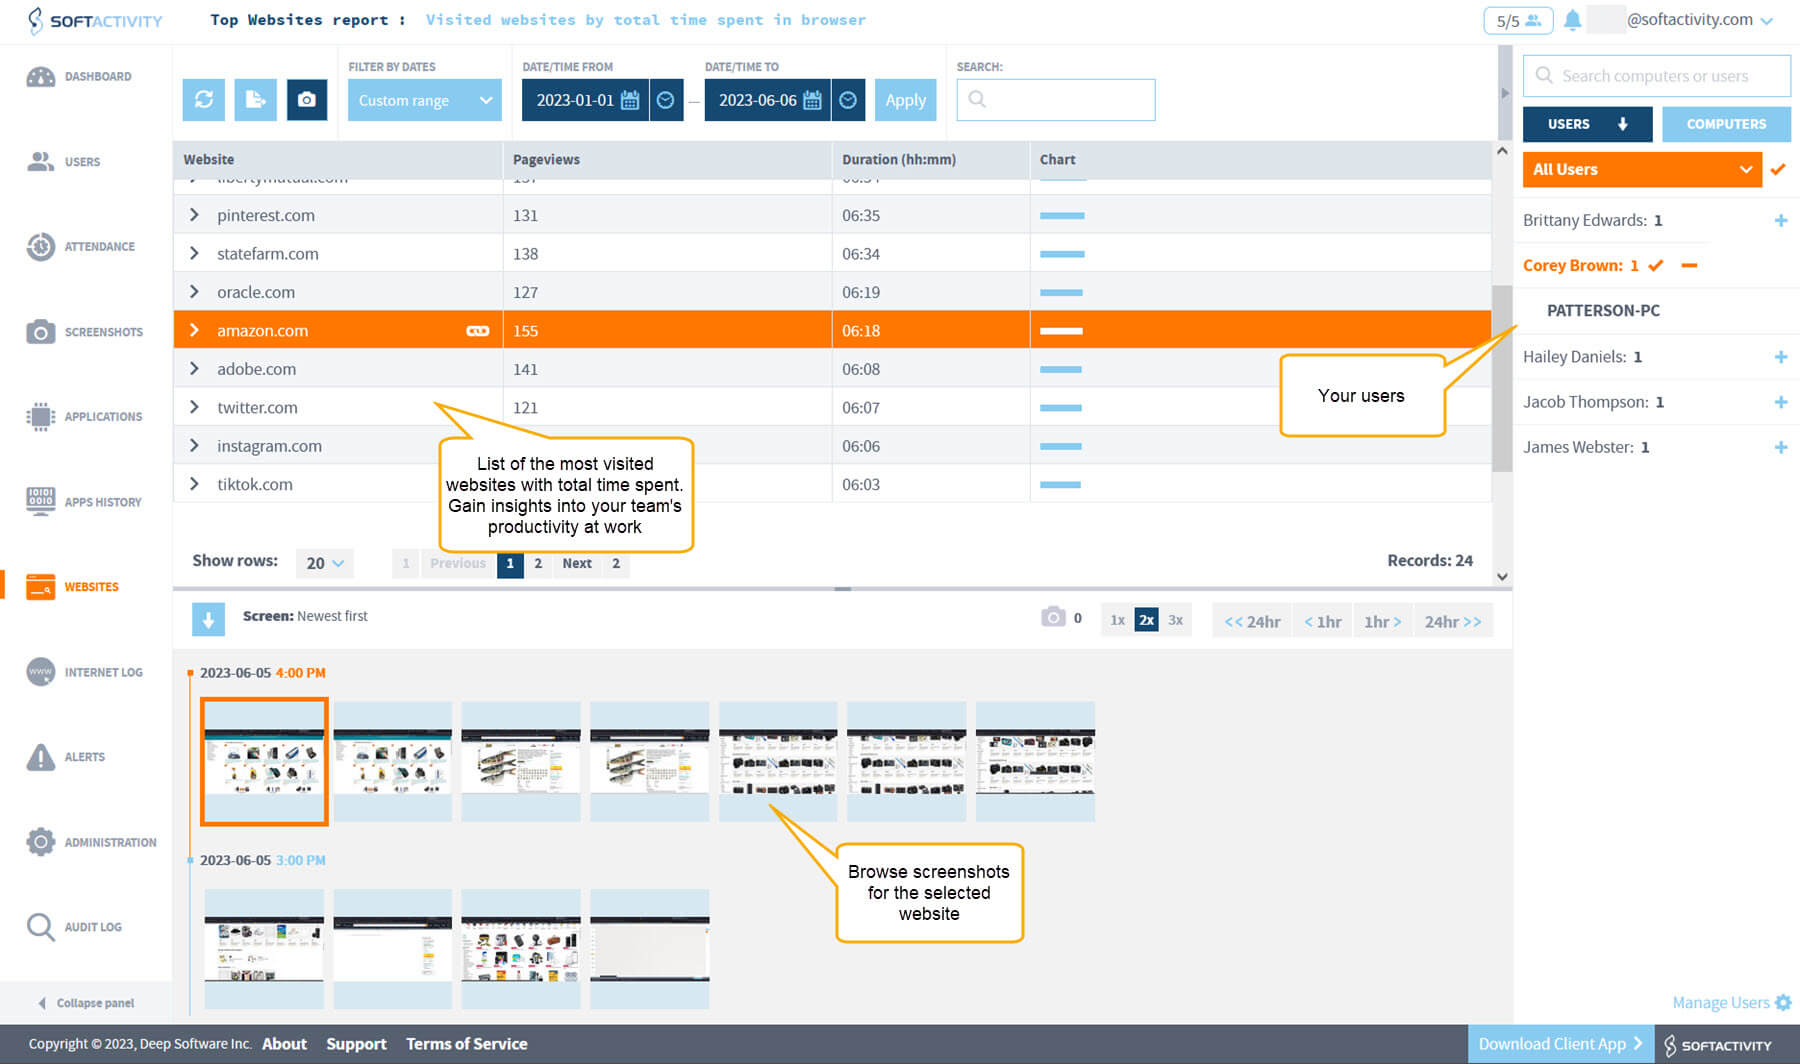Remove Corey Brown with minus icon
Image resolution: width=1800 pixels, height=1064 pixels.
click(1689, 265)
